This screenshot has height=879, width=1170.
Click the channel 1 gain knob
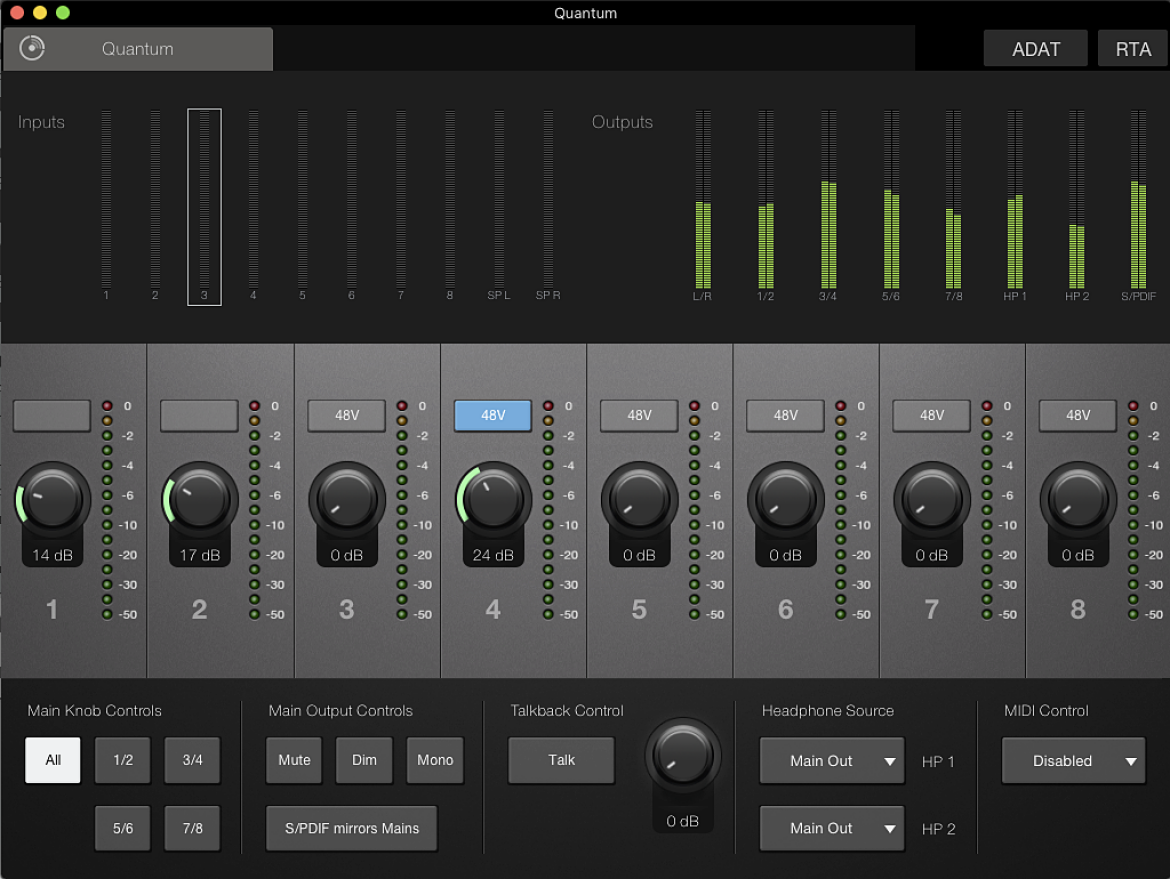52,500
